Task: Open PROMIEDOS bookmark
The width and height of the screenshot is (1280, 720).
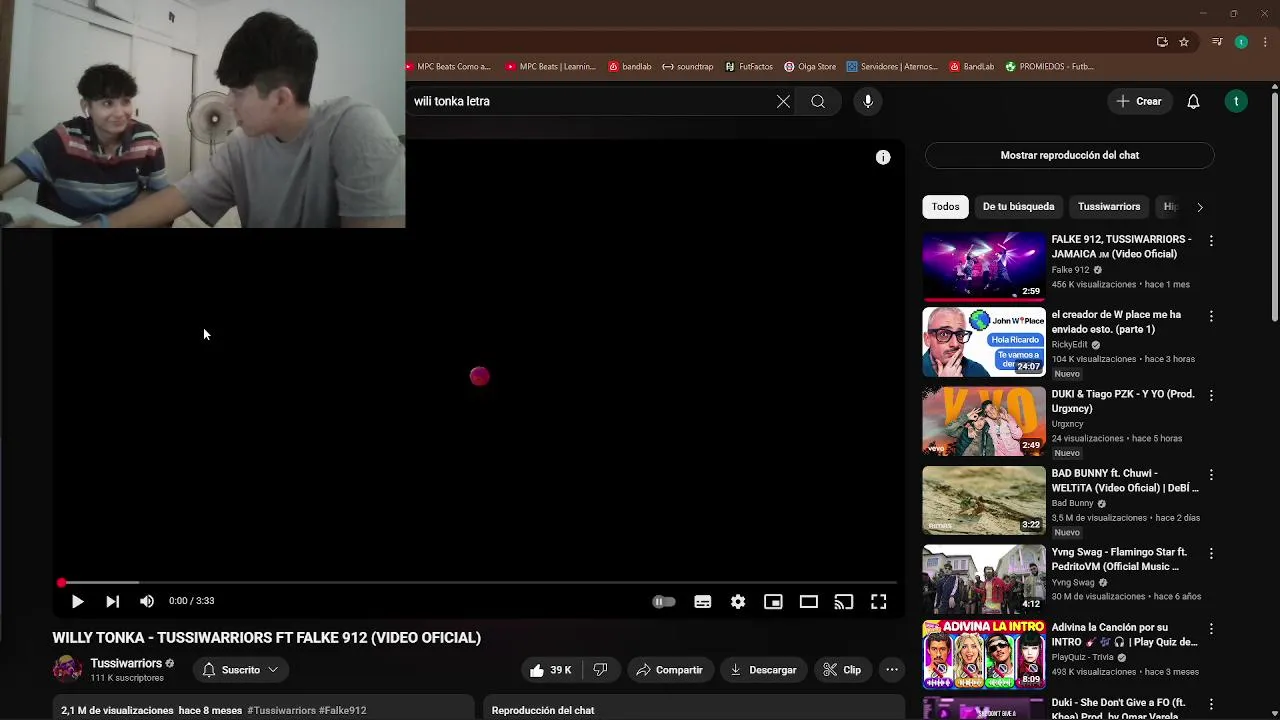Action: (1049, 67)
